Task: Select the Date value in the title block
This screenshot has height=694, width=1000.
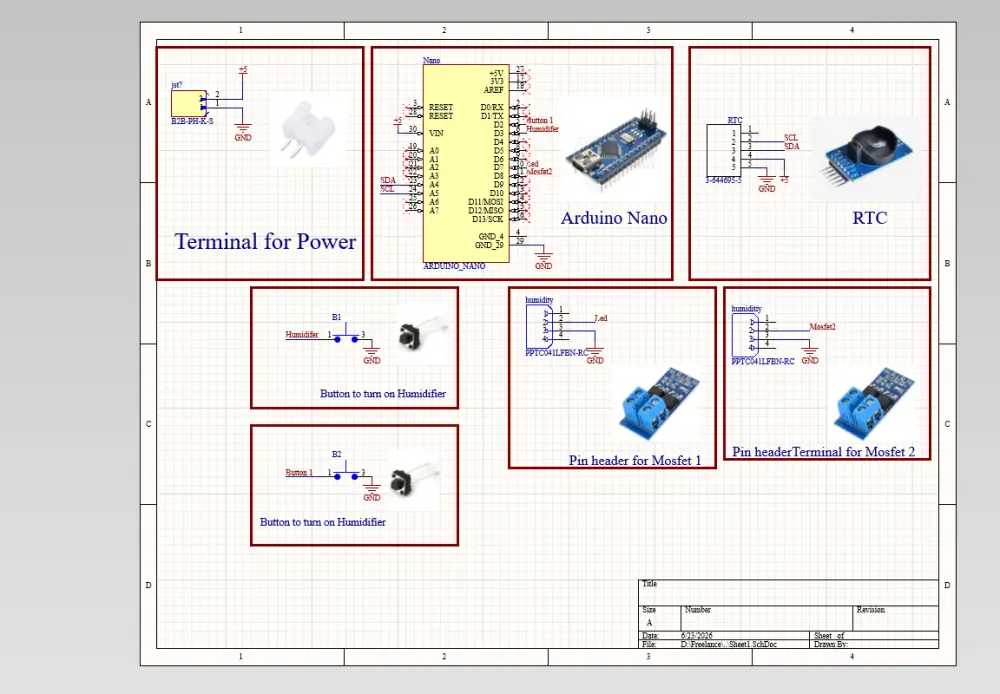Action: 696,636
